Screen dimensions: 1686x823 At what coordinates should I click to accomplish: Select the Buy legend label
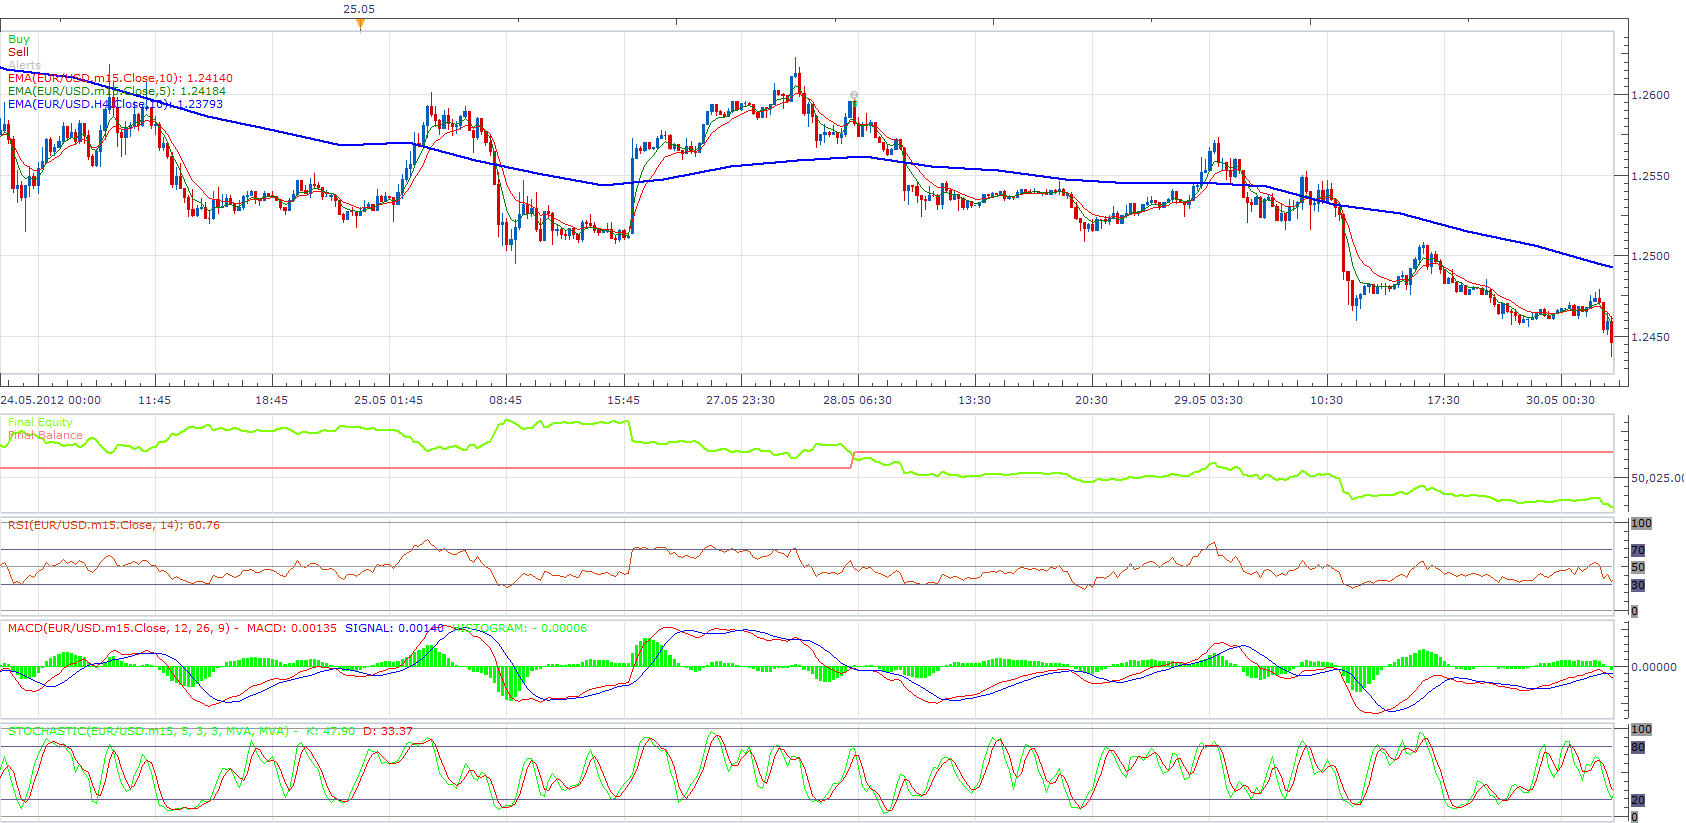click(x=19, y=39)
